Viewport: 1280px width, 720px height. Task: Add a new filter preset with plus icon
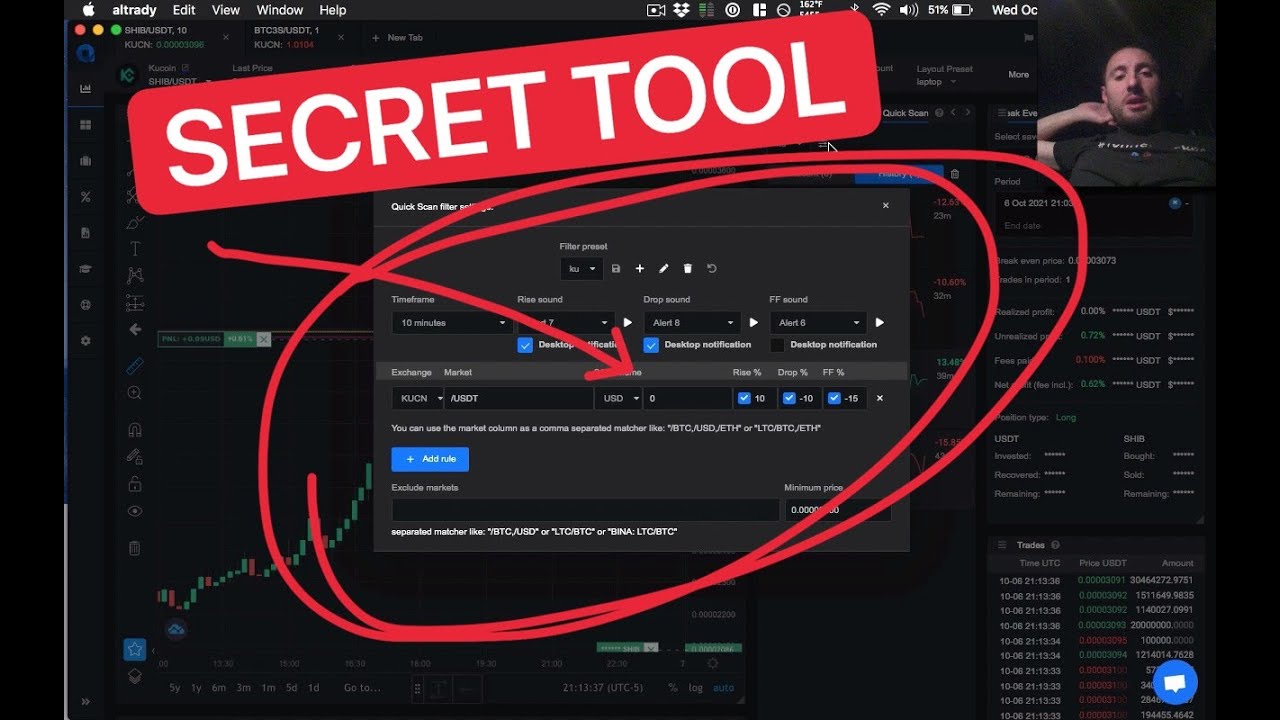point(640,269)
